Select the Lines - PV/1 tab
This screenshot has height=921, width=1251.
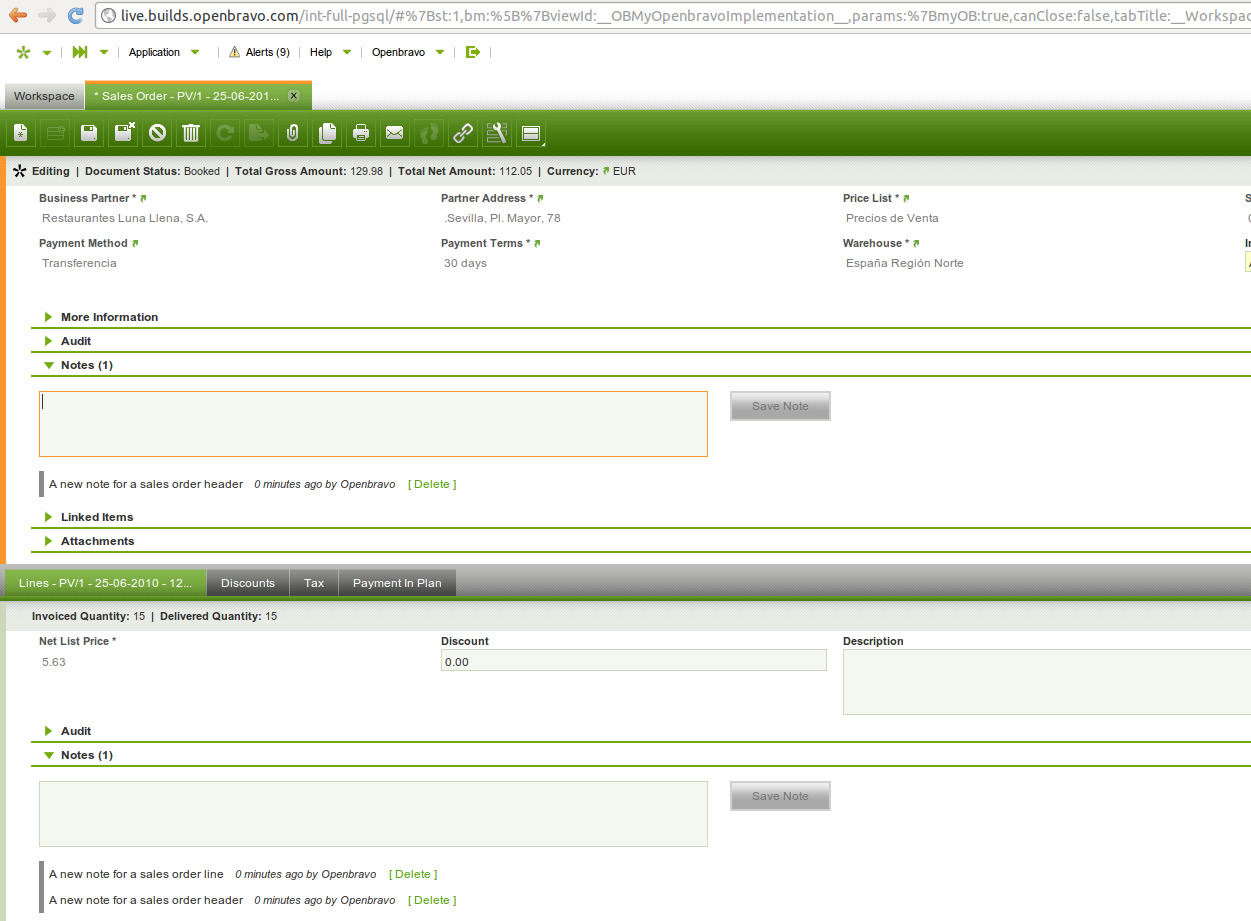(x=106, y=583)
